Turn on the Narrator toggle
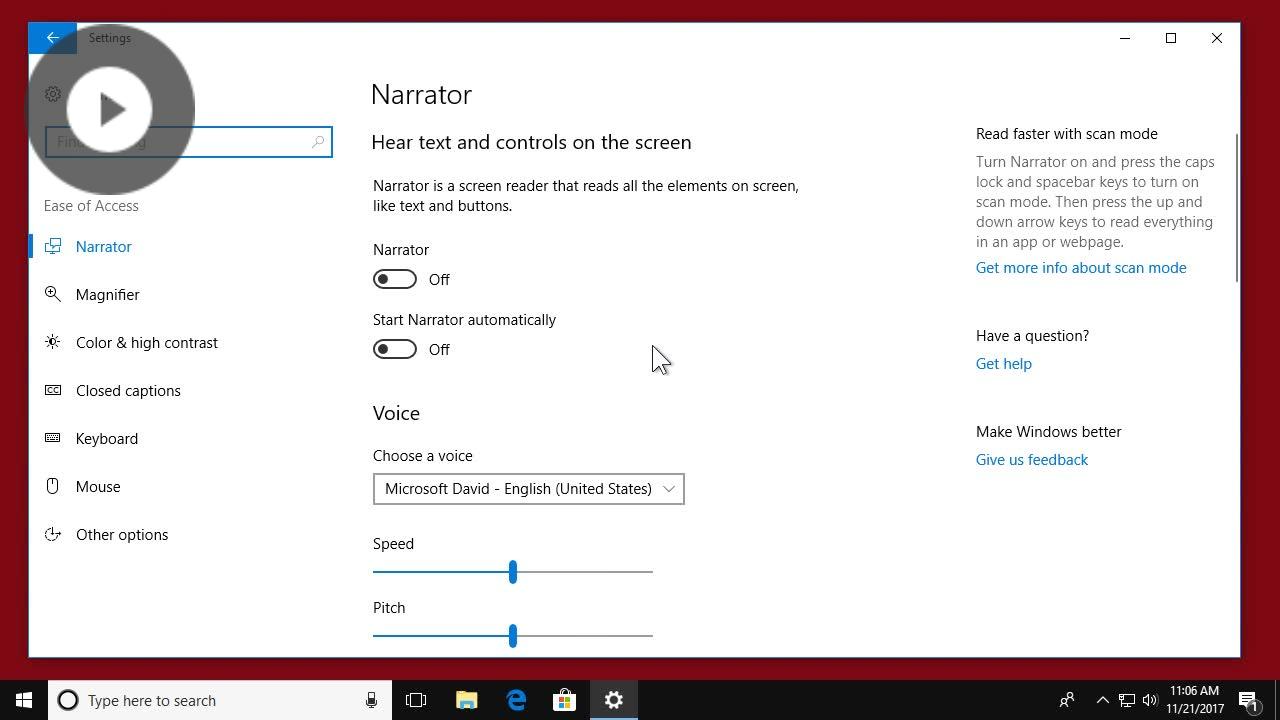The height and width of the screenshot is (720, 1280). click(395, 279)
